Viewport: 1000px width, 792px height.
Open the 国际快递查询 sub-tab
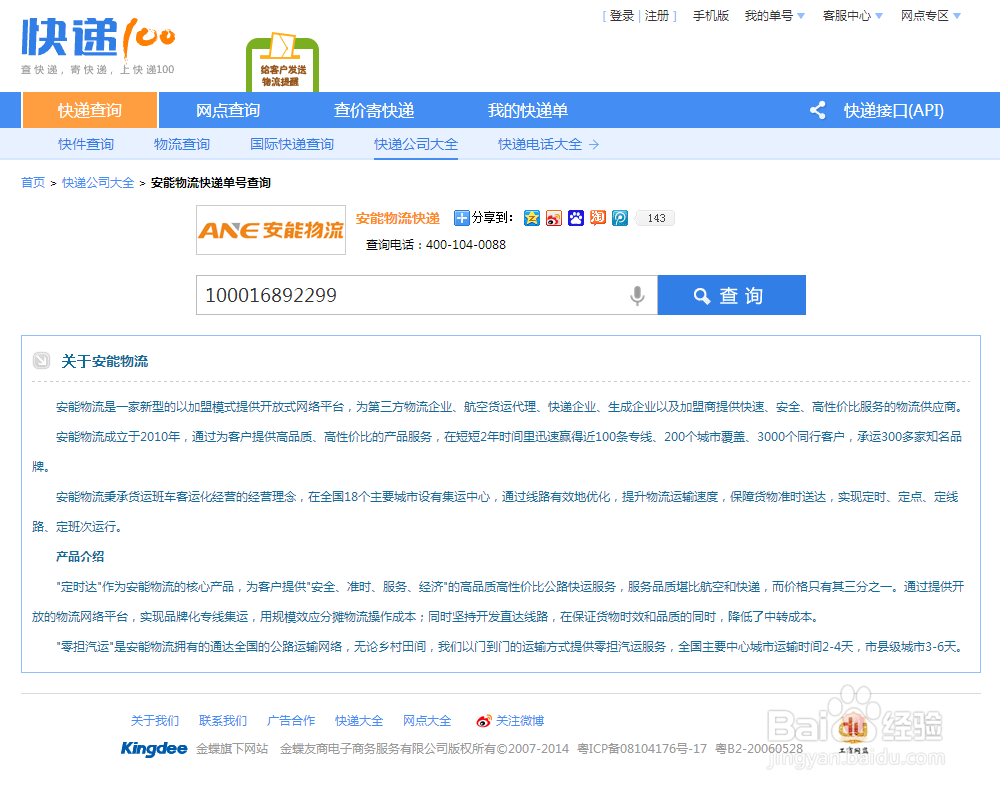291,145
